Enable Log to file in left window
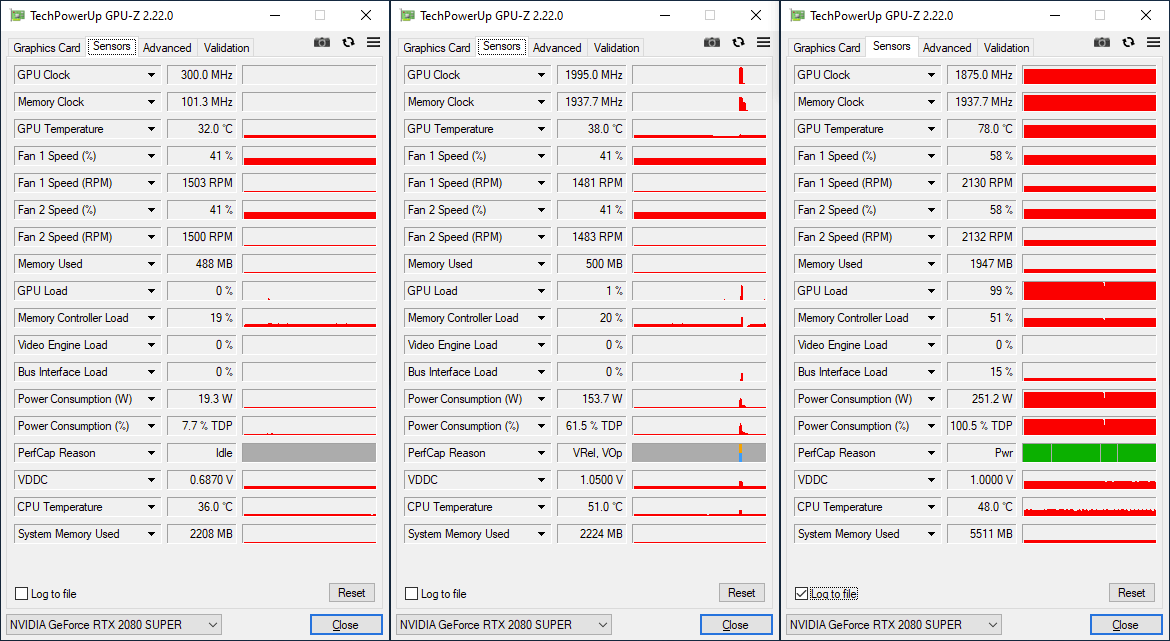 pyautogui.click(x=22, y=594)
